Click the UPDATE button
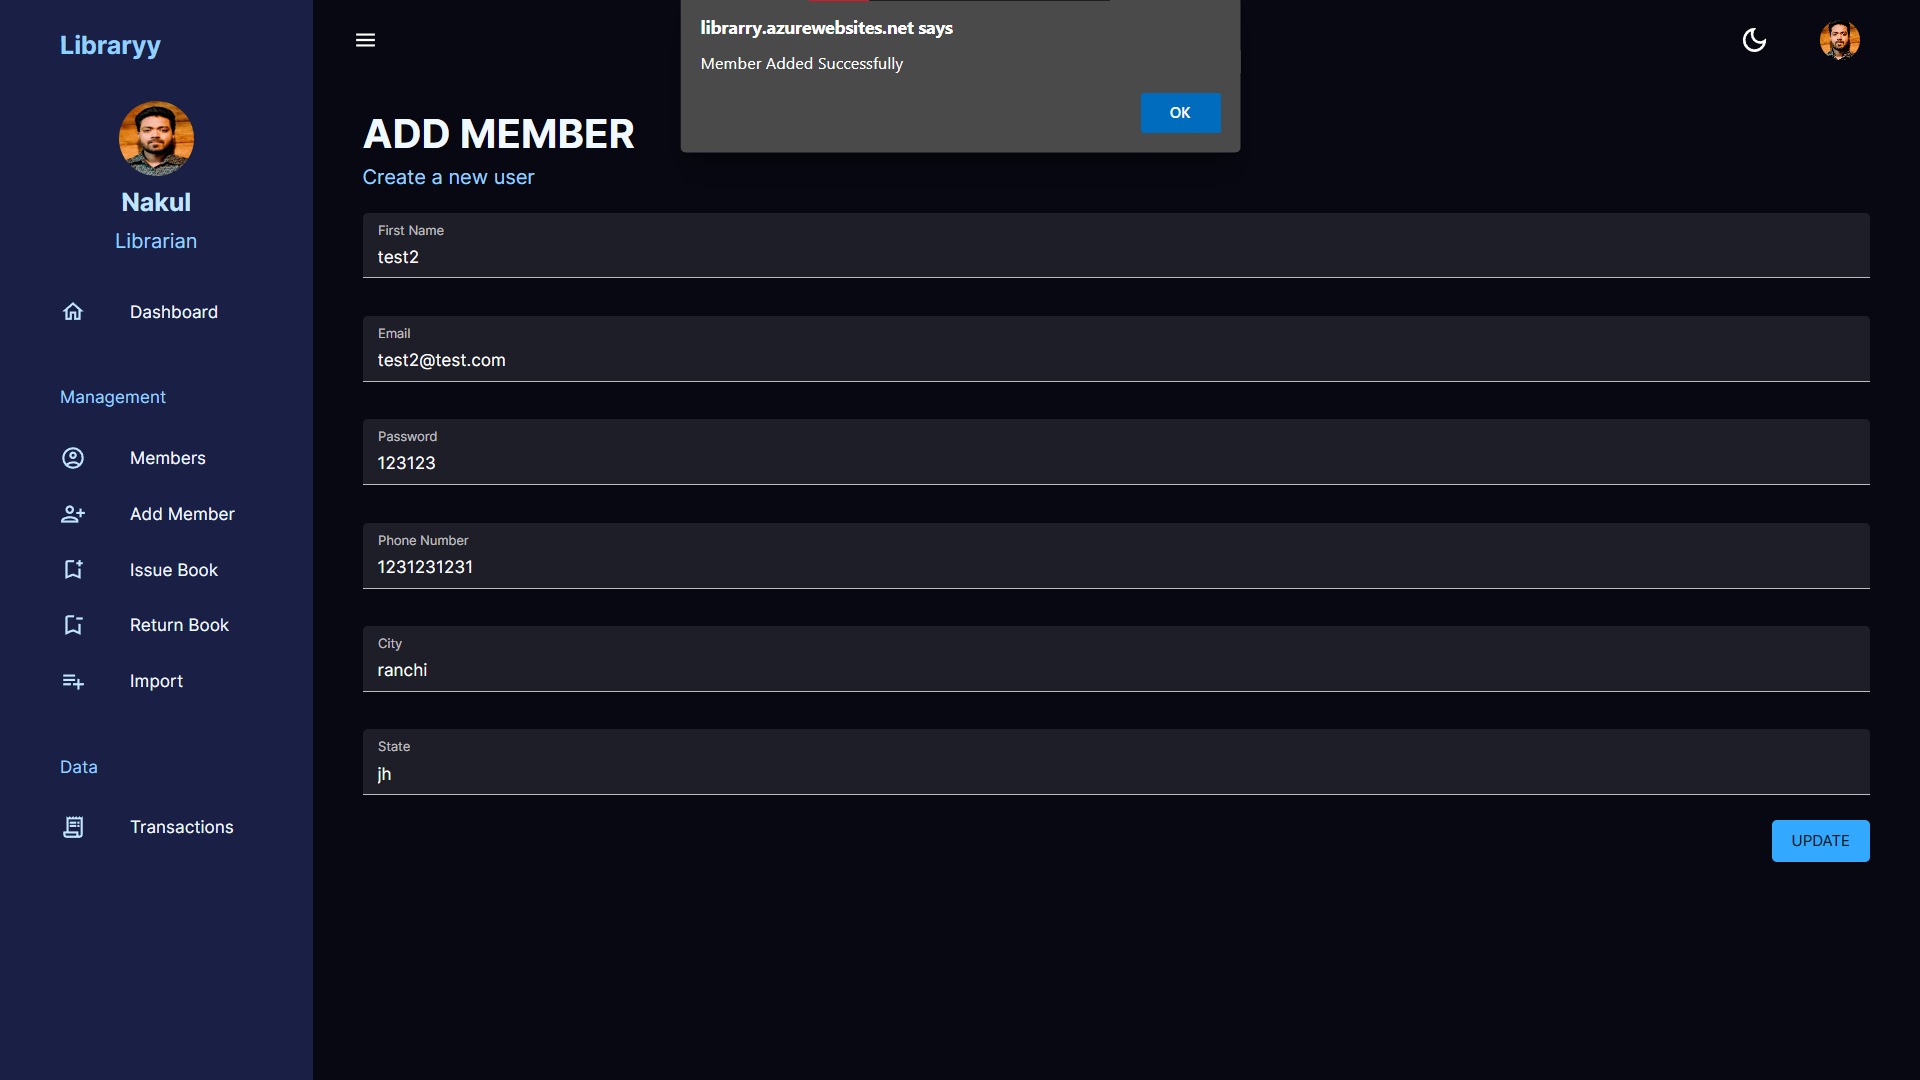Image resolution: width=1920 pixels, height=1080 pixels. click(x=1820, y=841)
